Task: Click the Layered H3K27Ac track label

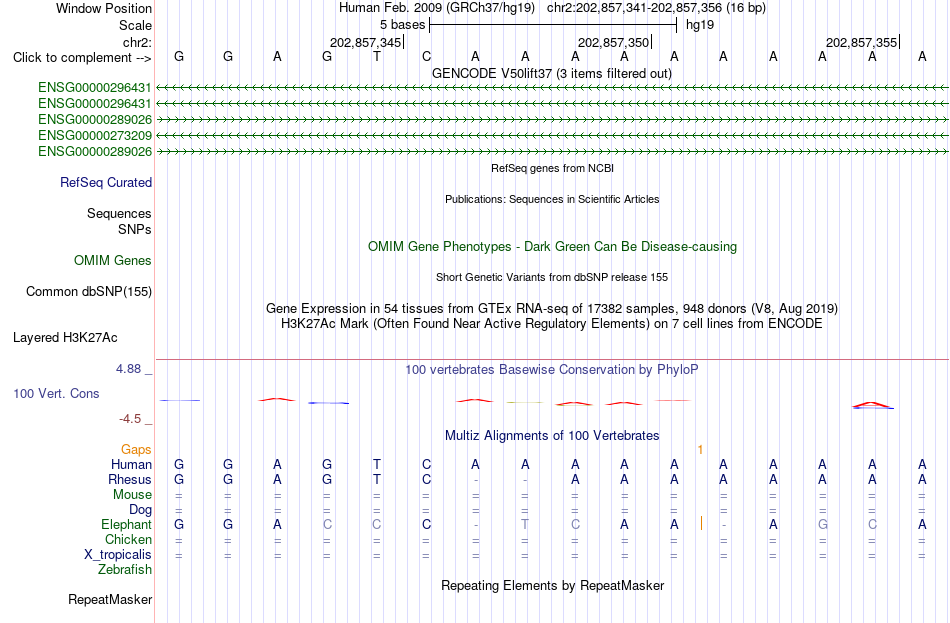Action: pyautogui.click(x=65, y=338)
